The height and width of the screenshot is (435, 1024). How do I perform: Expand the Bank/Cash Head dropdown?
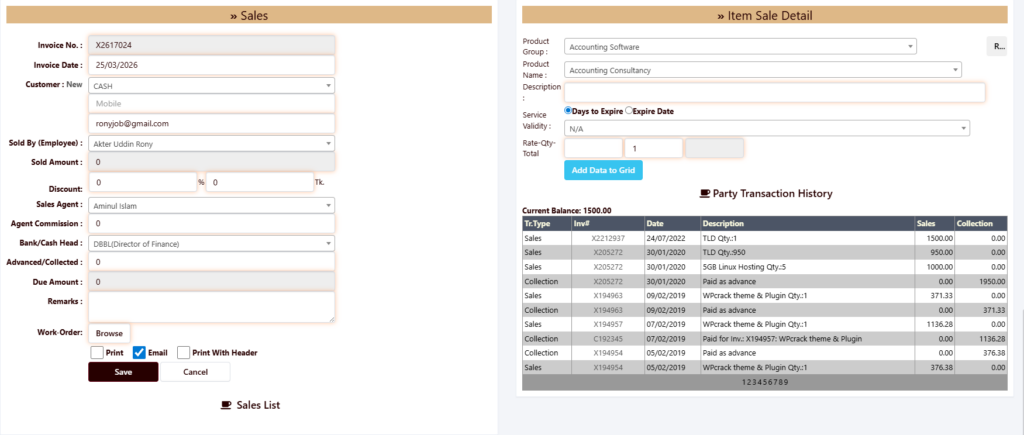[x=211, y=243]
